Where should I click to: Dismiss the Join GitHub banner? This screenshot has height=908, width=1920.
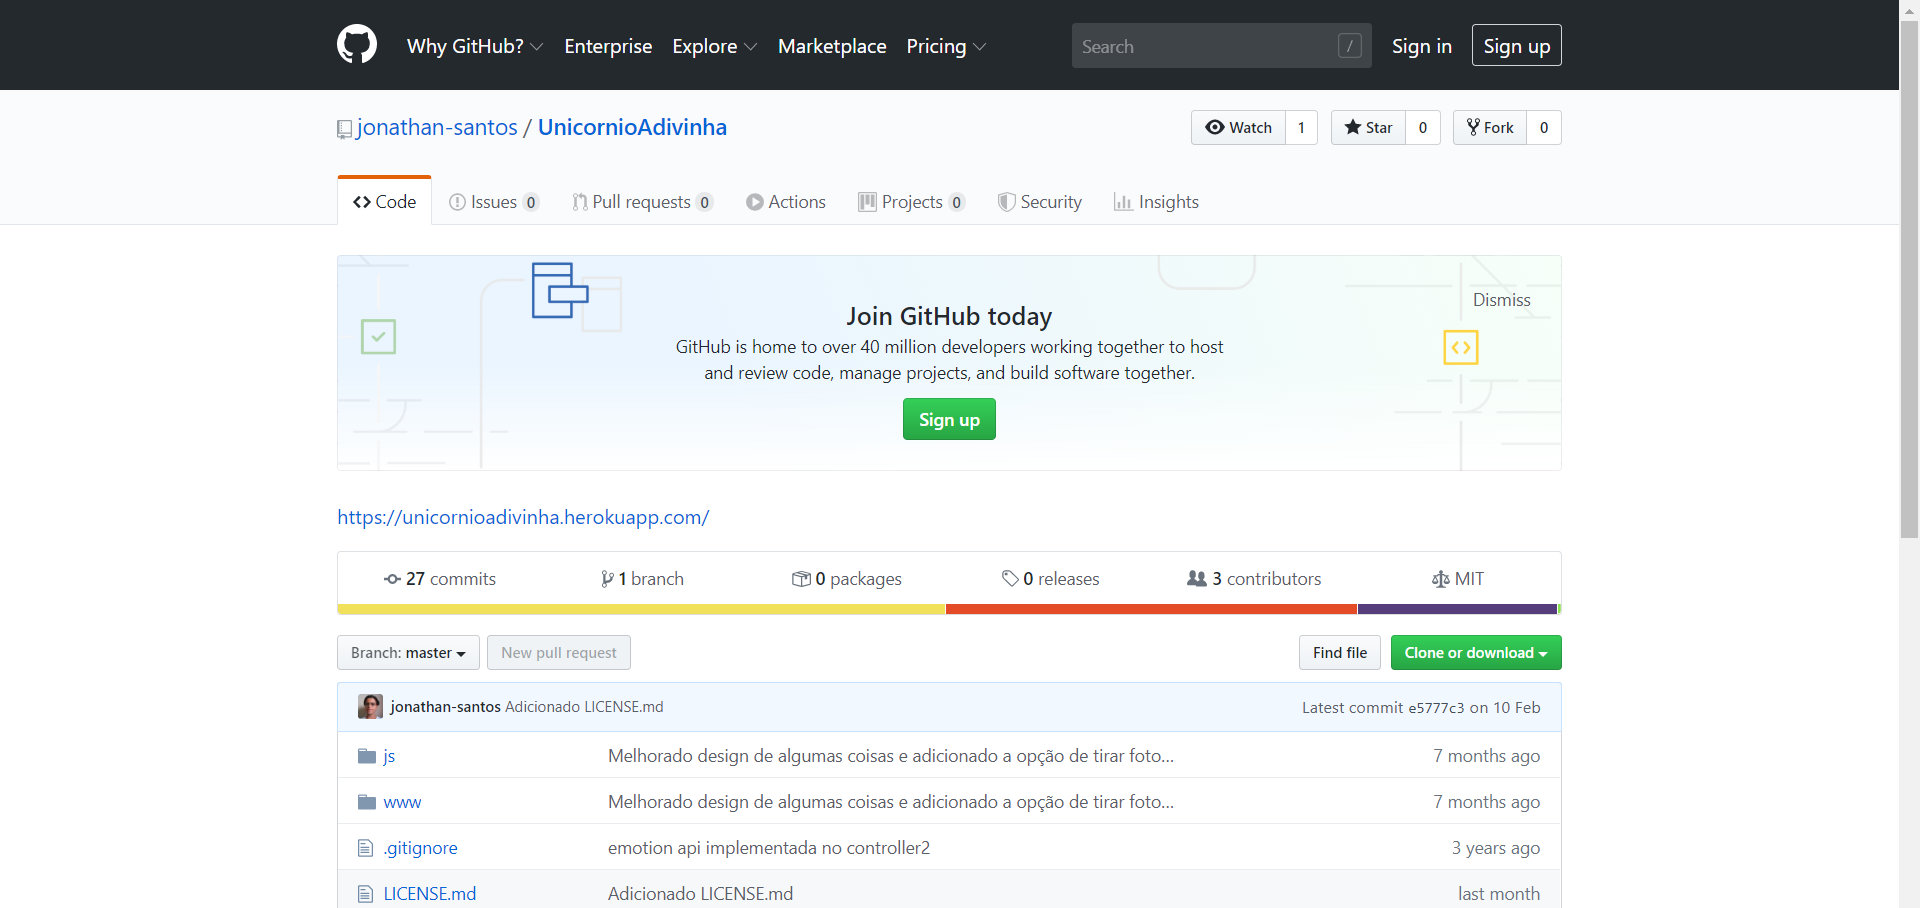(x=1501, y=300)
